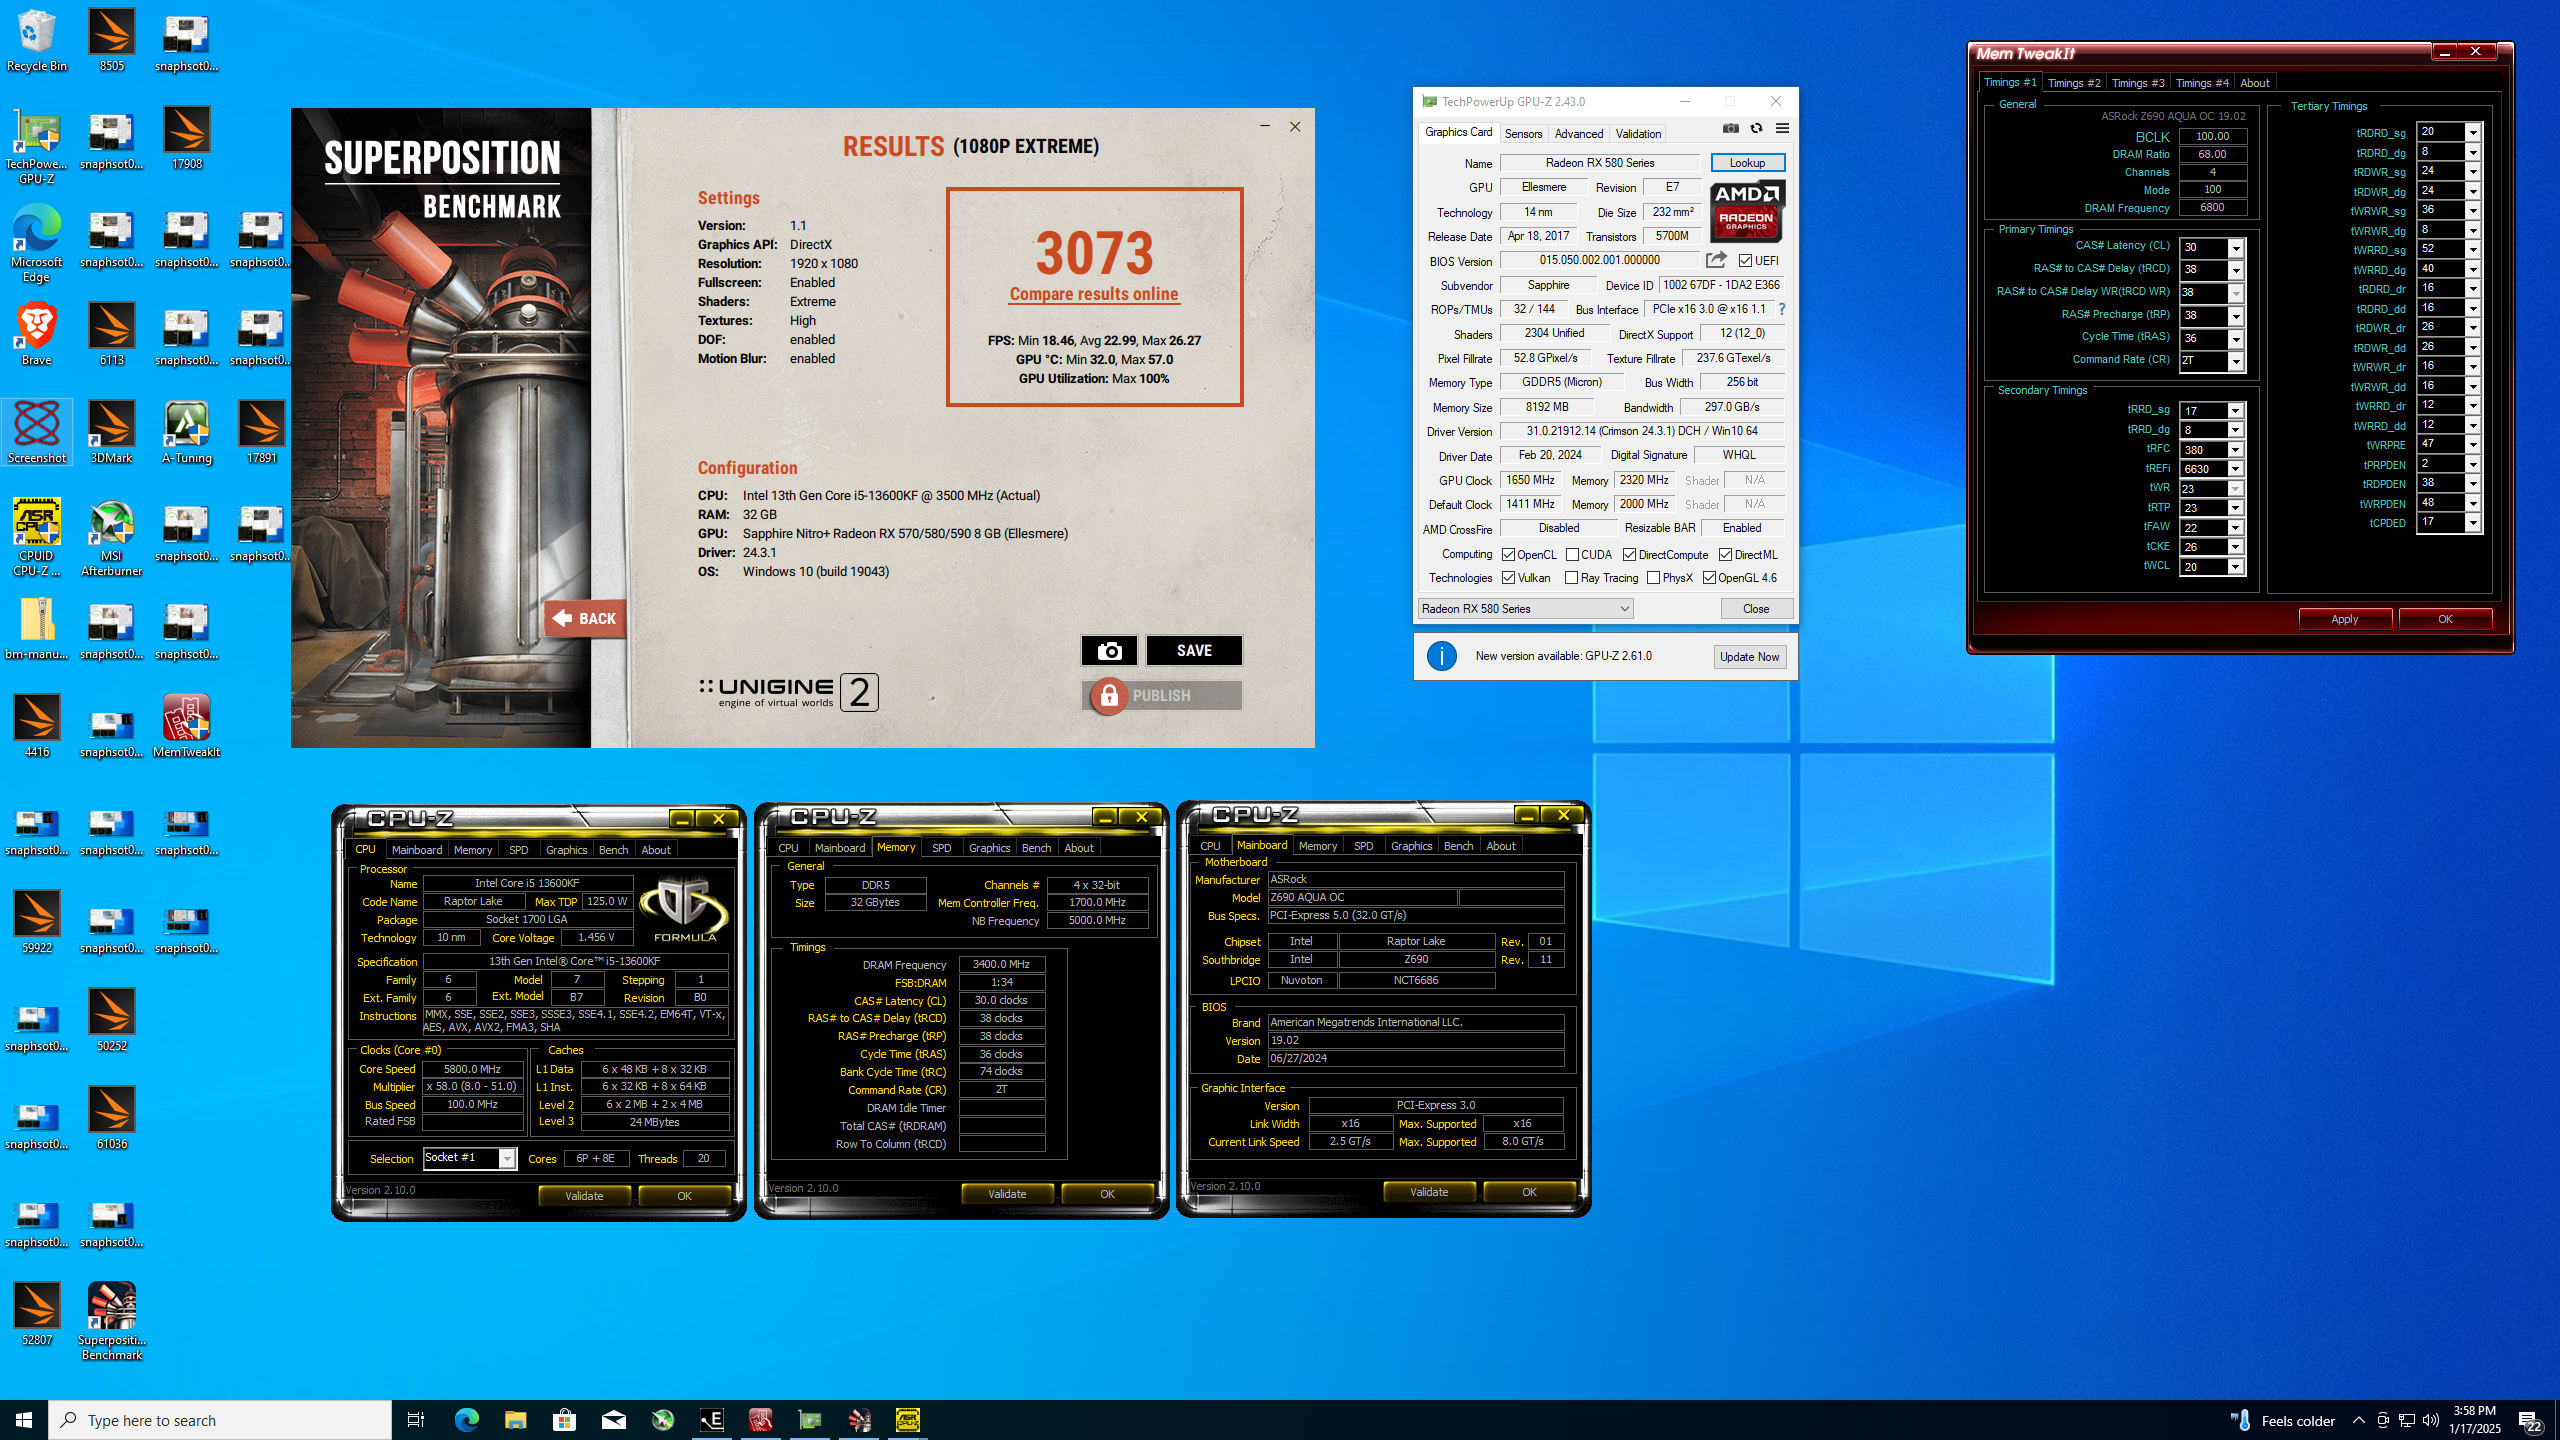This screenshot has width=2560, height=1440.
Task: Open Recycle Bin on desktop
Action: [x=37, y=42]
